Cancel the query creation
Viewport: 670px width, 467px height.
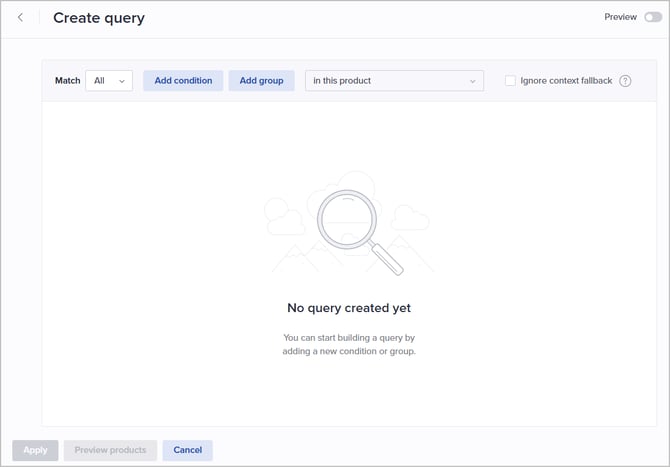click(187, 450)
